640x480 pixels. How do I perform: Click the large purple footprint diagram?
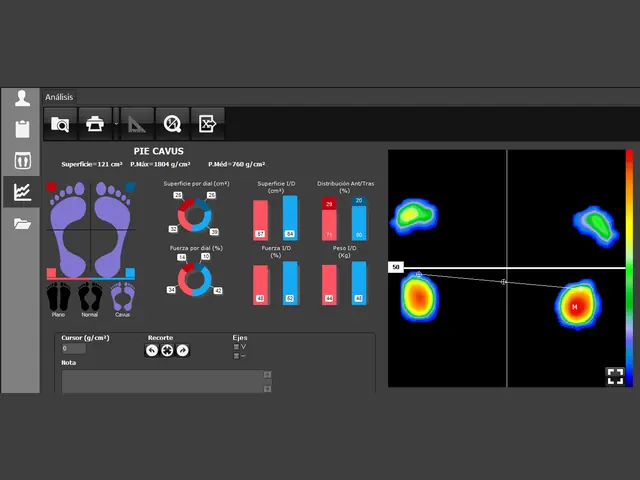coord(90,229)
